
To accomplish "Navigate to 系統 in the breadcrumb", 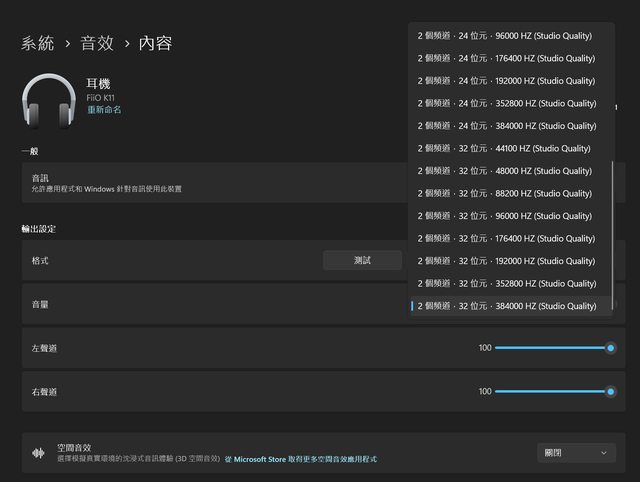I will click(38, 43).
